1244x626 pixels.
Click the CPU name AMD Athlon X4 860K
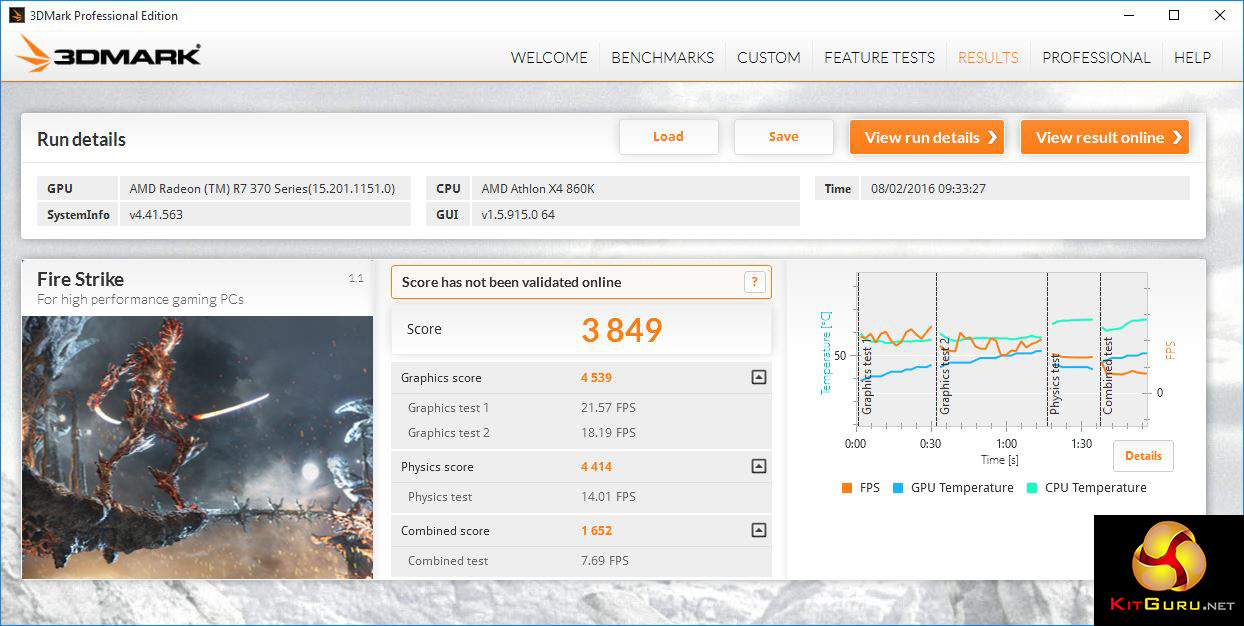coord(538,188)
